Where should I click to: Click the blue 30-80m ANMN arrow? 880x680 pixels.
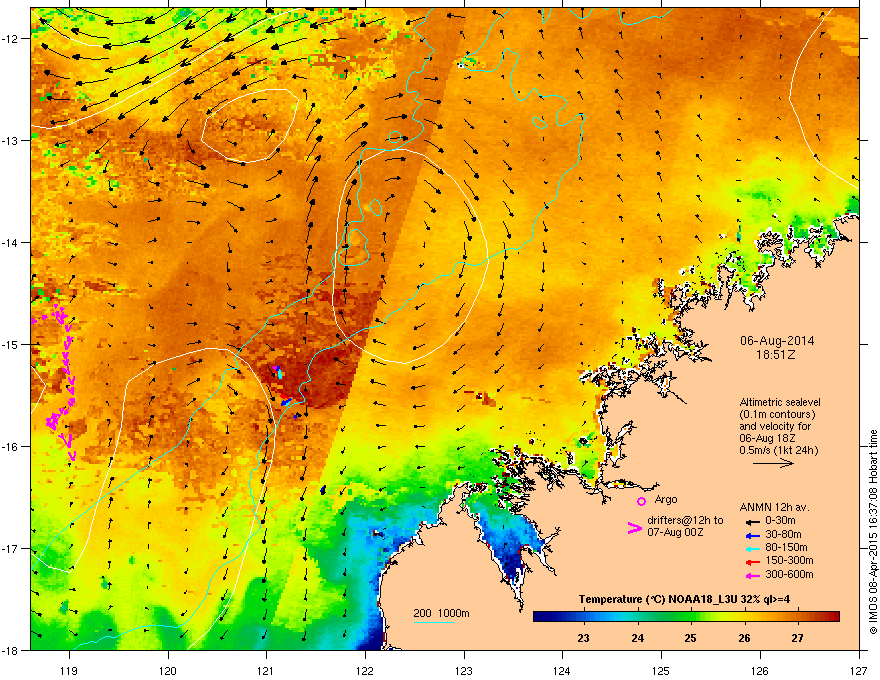(752, 535)
